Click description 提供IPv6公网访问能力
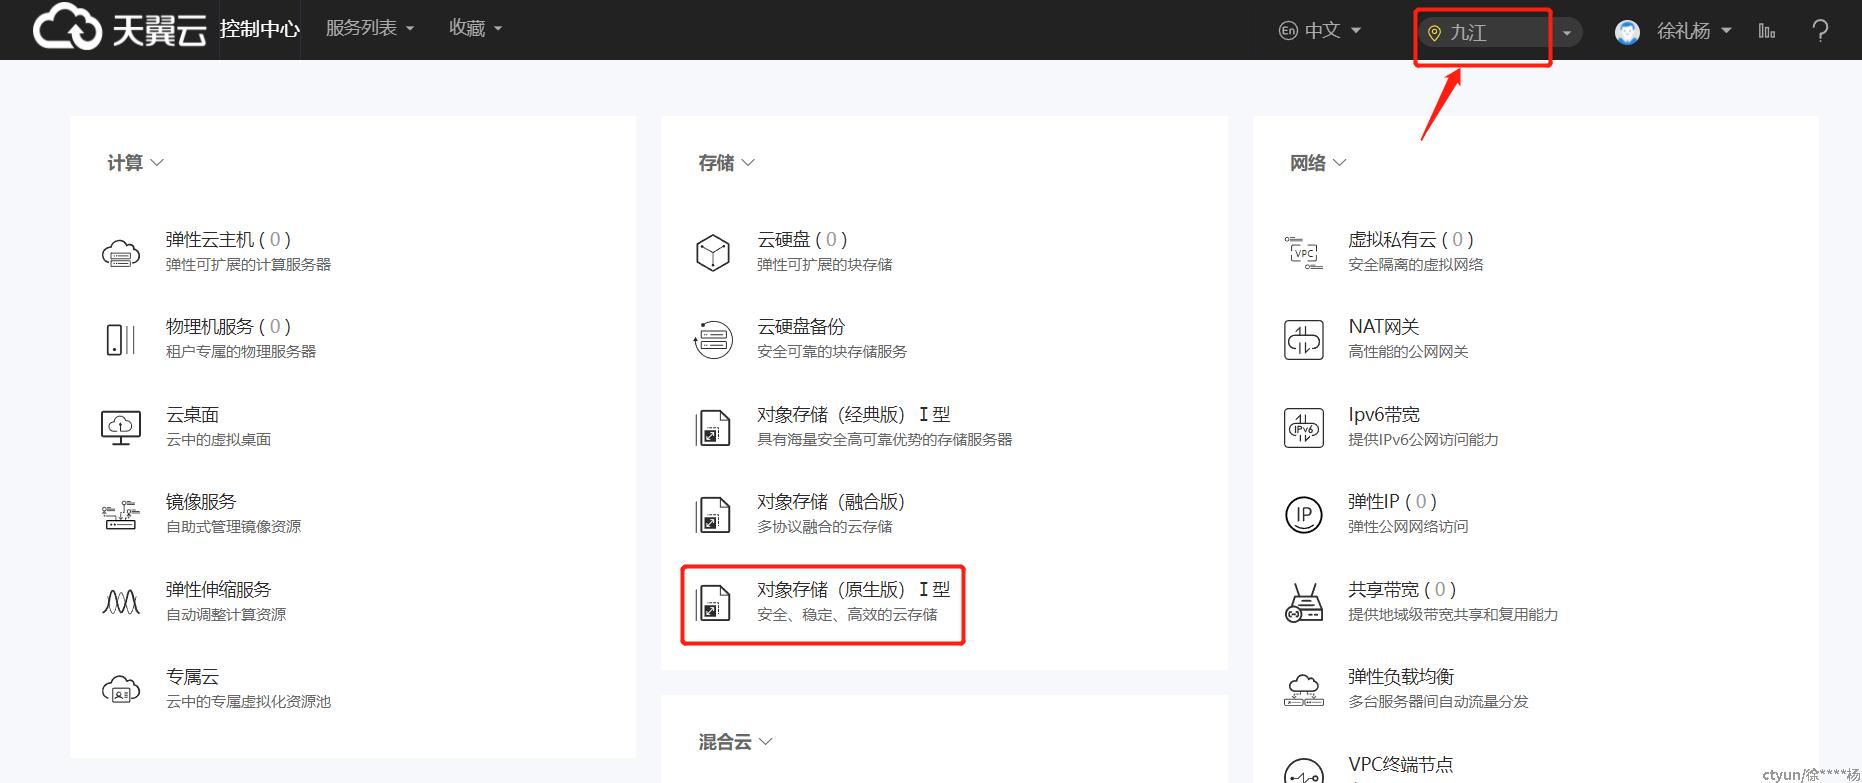The width and height of the screenshot is (1862, 783). click(1423, 440)
